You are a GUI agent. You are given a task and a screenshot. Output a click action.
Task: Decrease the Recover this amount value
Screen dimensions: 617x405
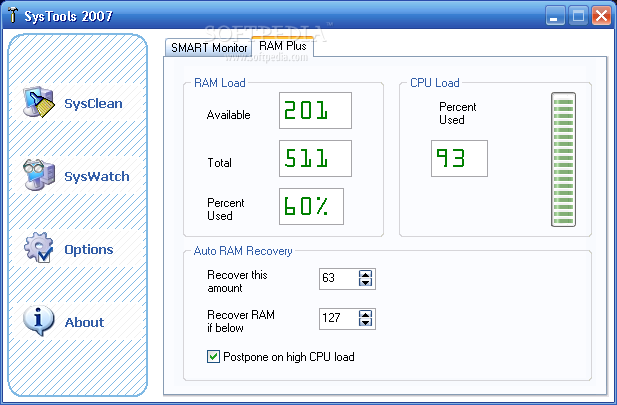365,282
